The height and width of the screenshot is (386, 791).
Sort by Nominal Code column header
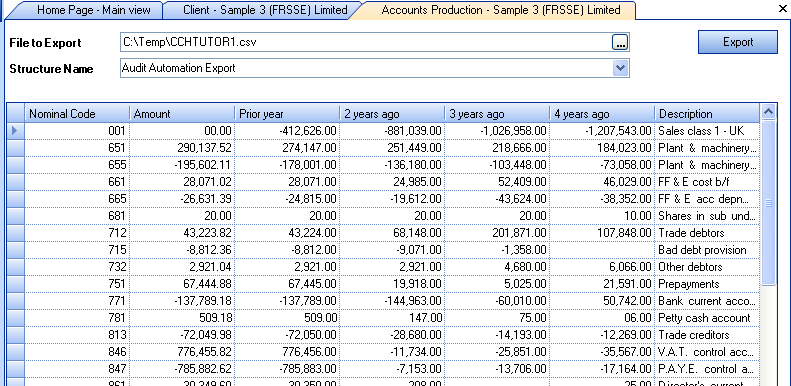pos(77,114)
